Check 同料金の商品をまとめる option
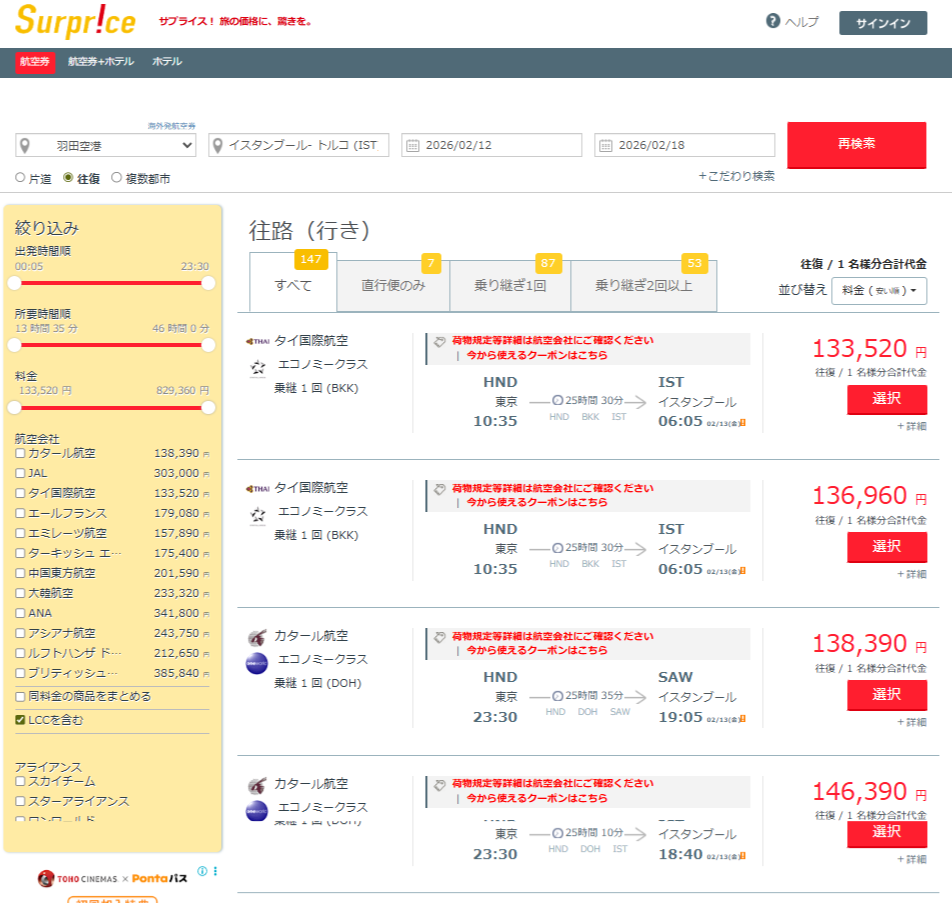The height and width of the screenshot is (903, 952). (20, 697)
